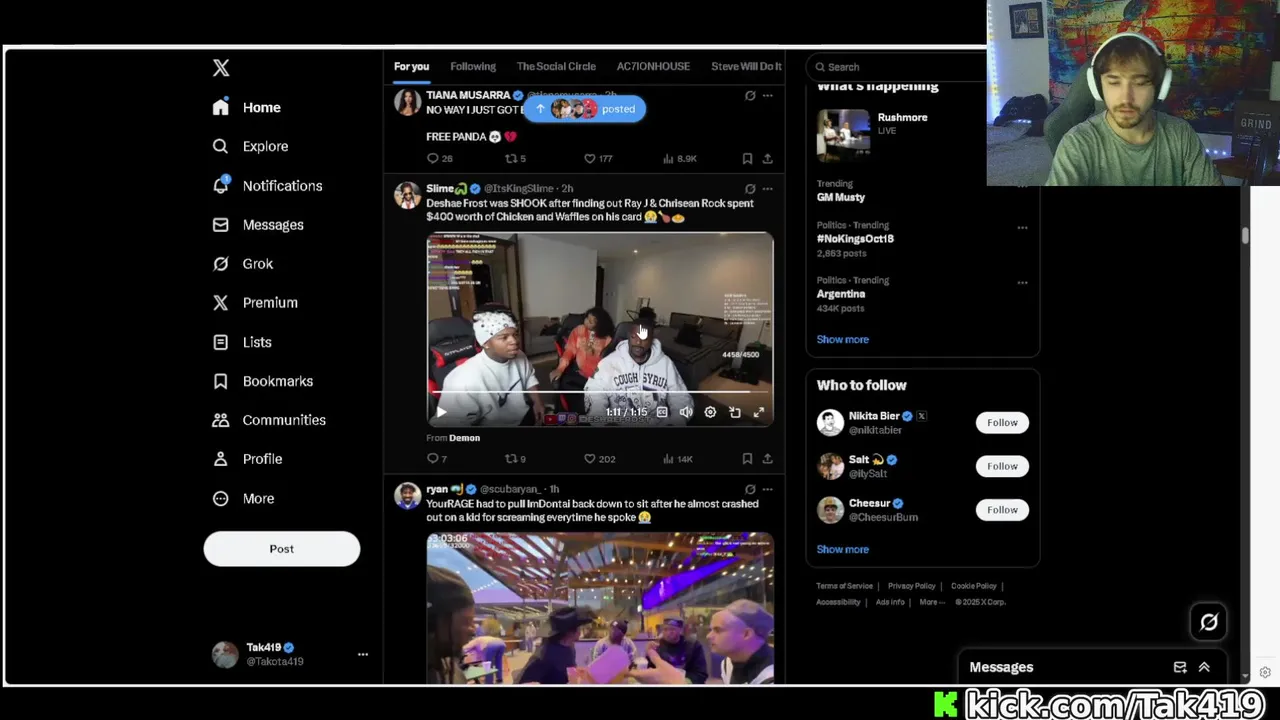Viewport: 1280px width, 720px height.
Task: Open Bookmarks in the sidebar
Action: [x=263, y=381]
